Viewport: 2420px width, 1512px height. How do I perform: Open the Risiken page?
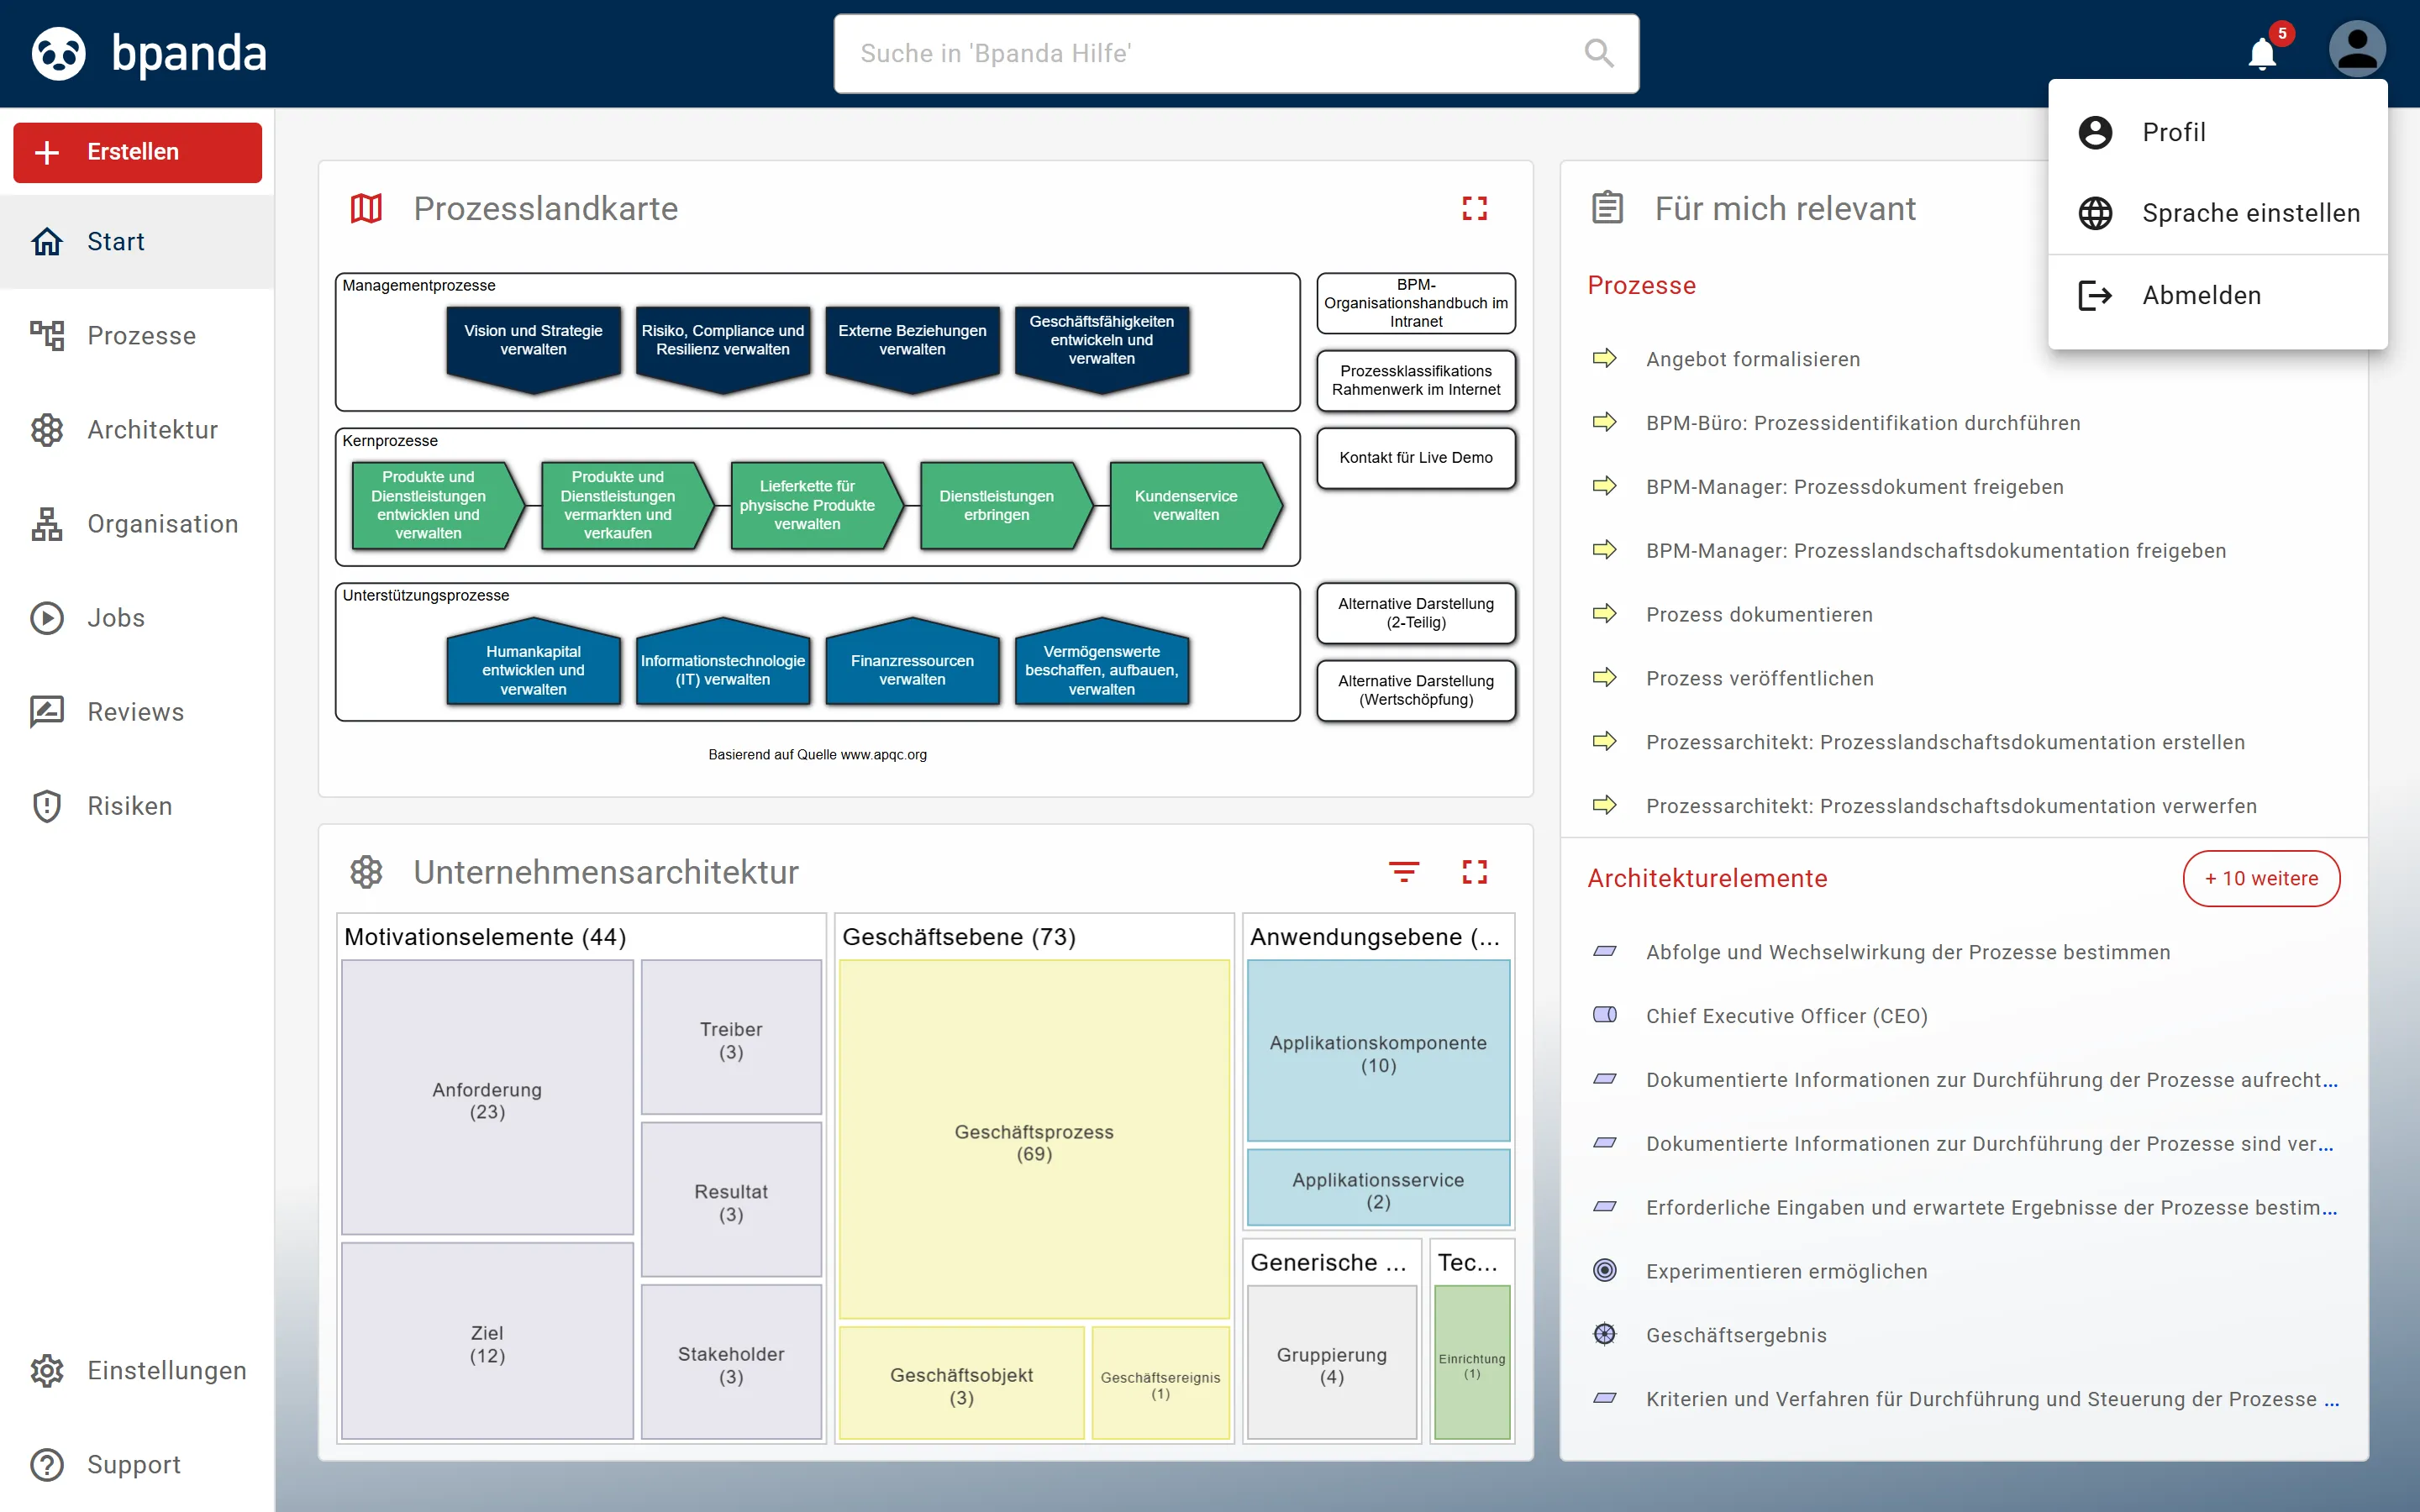pyautogui.click(x=137, y=806)
